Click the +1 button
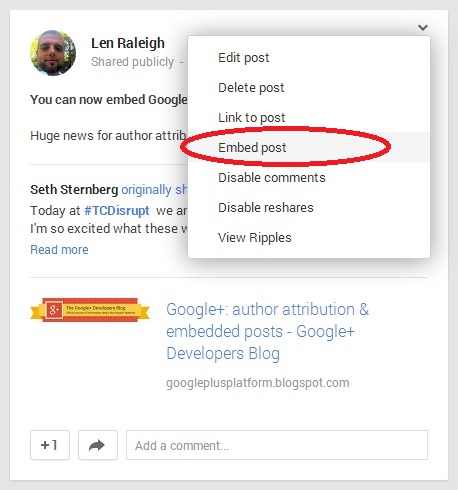Viewport: 458px width, 490px height. pyautogui.click(x=50, y=445)
